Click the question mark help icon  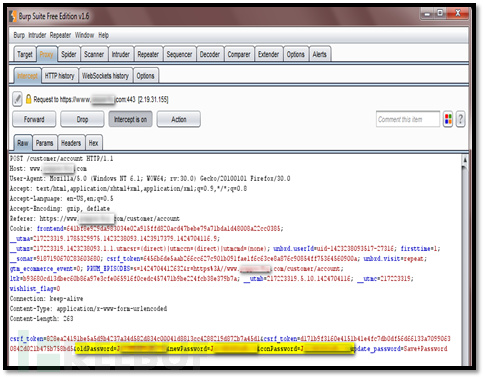pyautogui.click(x=460, y=119)
